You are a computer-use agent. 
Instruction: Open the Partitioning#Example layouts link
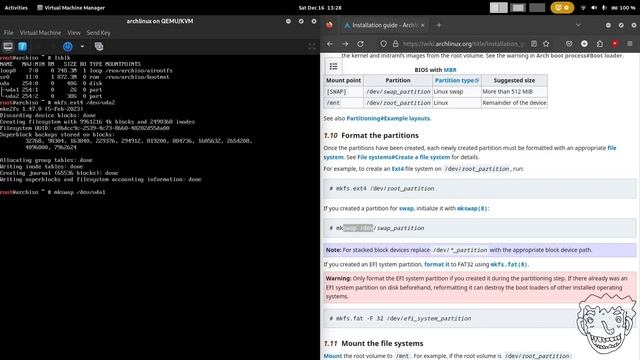point(388,118)
